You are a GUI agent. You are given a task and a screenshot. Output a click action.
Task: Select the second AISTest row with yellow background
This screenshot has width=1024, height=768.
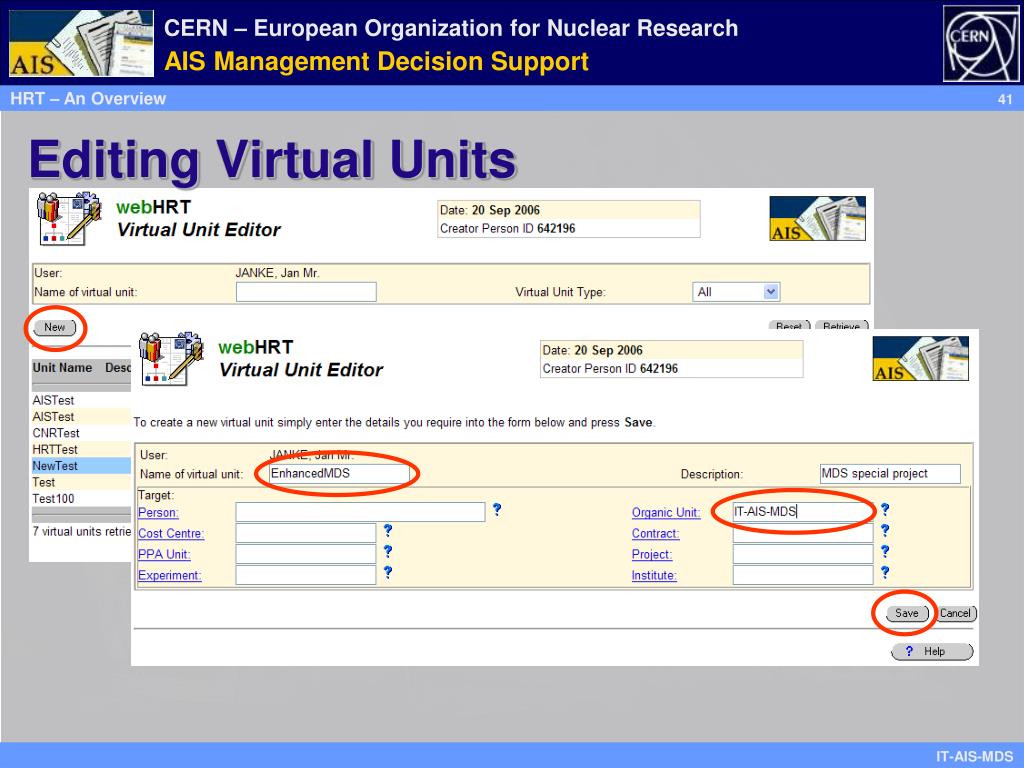(x=81, y=417)
